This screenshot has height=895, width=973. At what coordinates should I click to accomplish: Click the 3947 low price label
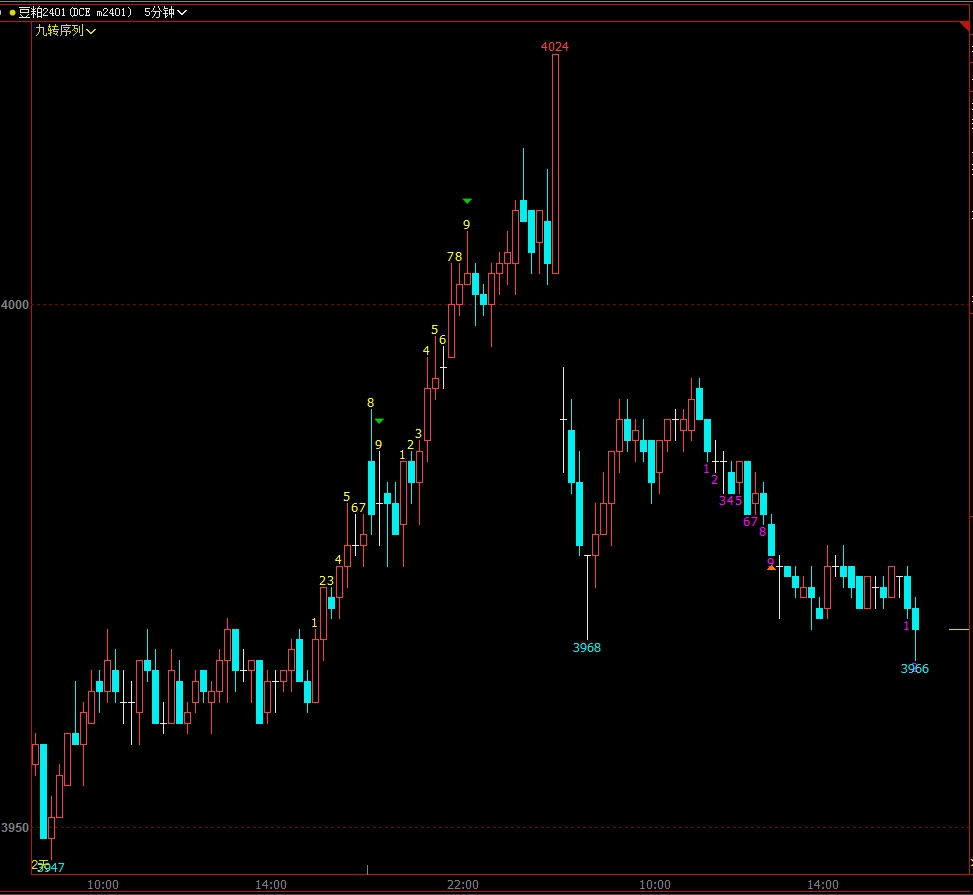pos(52,868)
